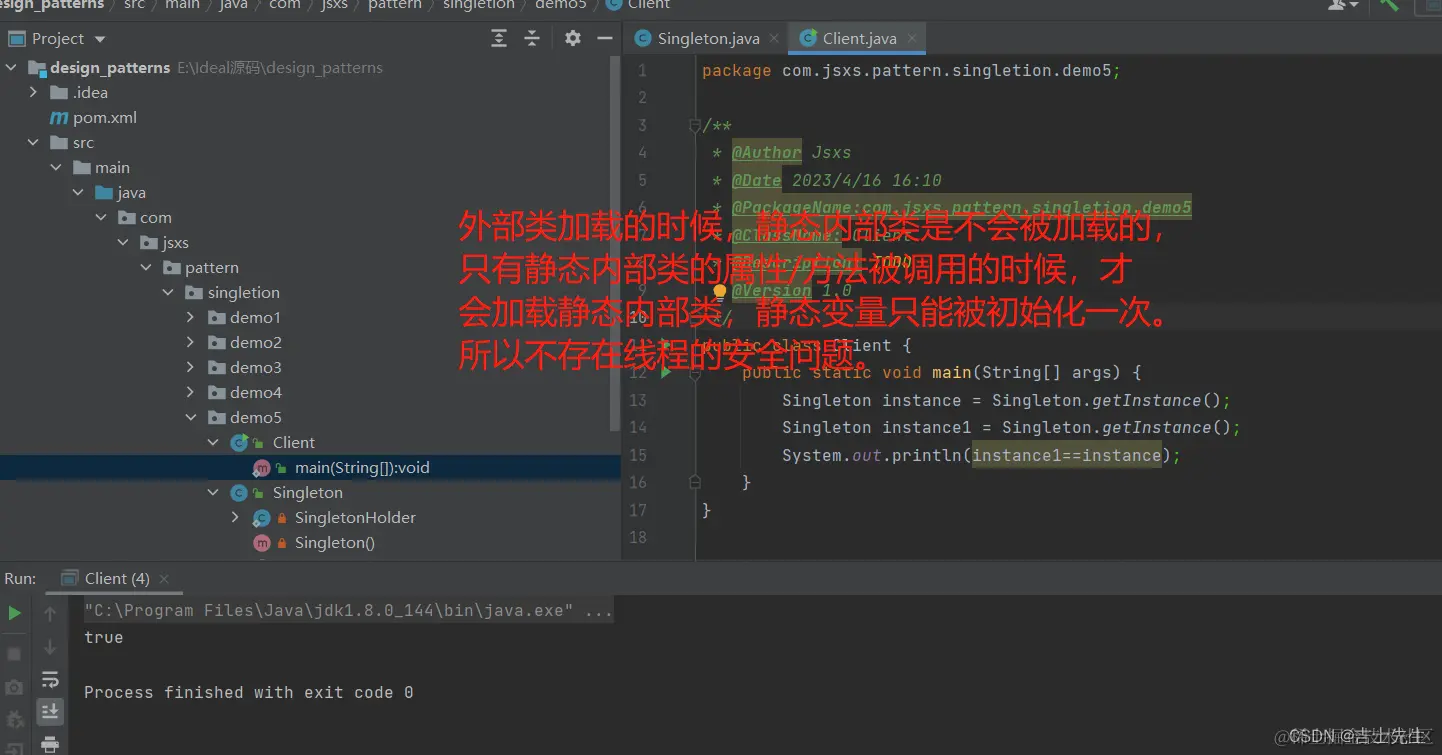Click Singleton class icon in project tree
This screenshot has height=755, width=1442.
tap(239, 492)
